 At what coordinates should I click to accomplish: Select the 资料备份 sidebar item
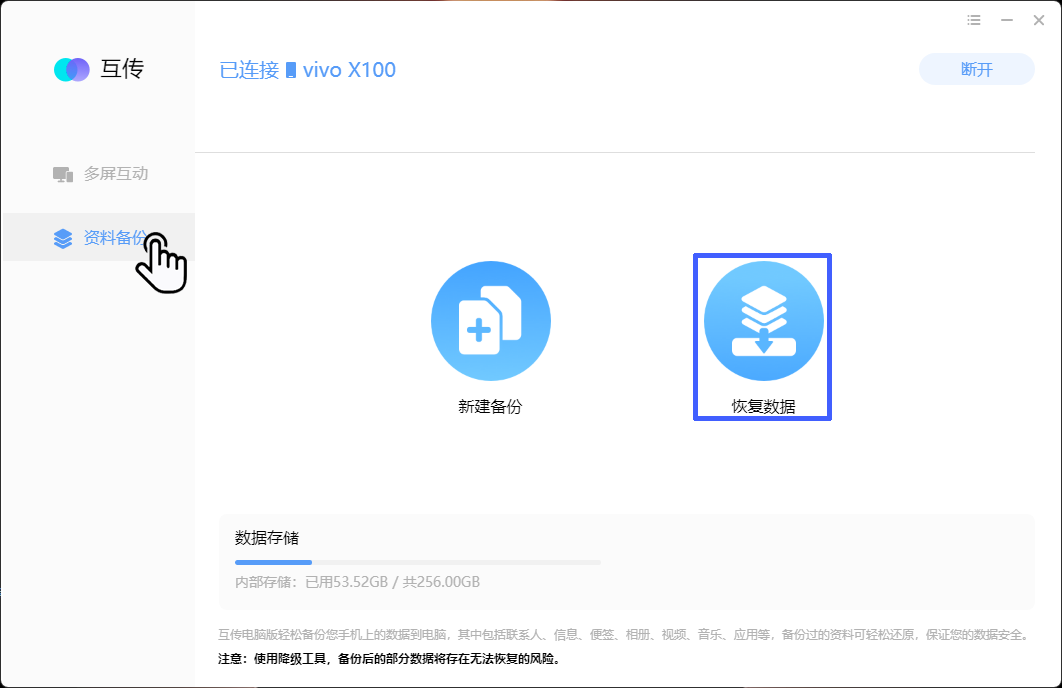point(99,237)
